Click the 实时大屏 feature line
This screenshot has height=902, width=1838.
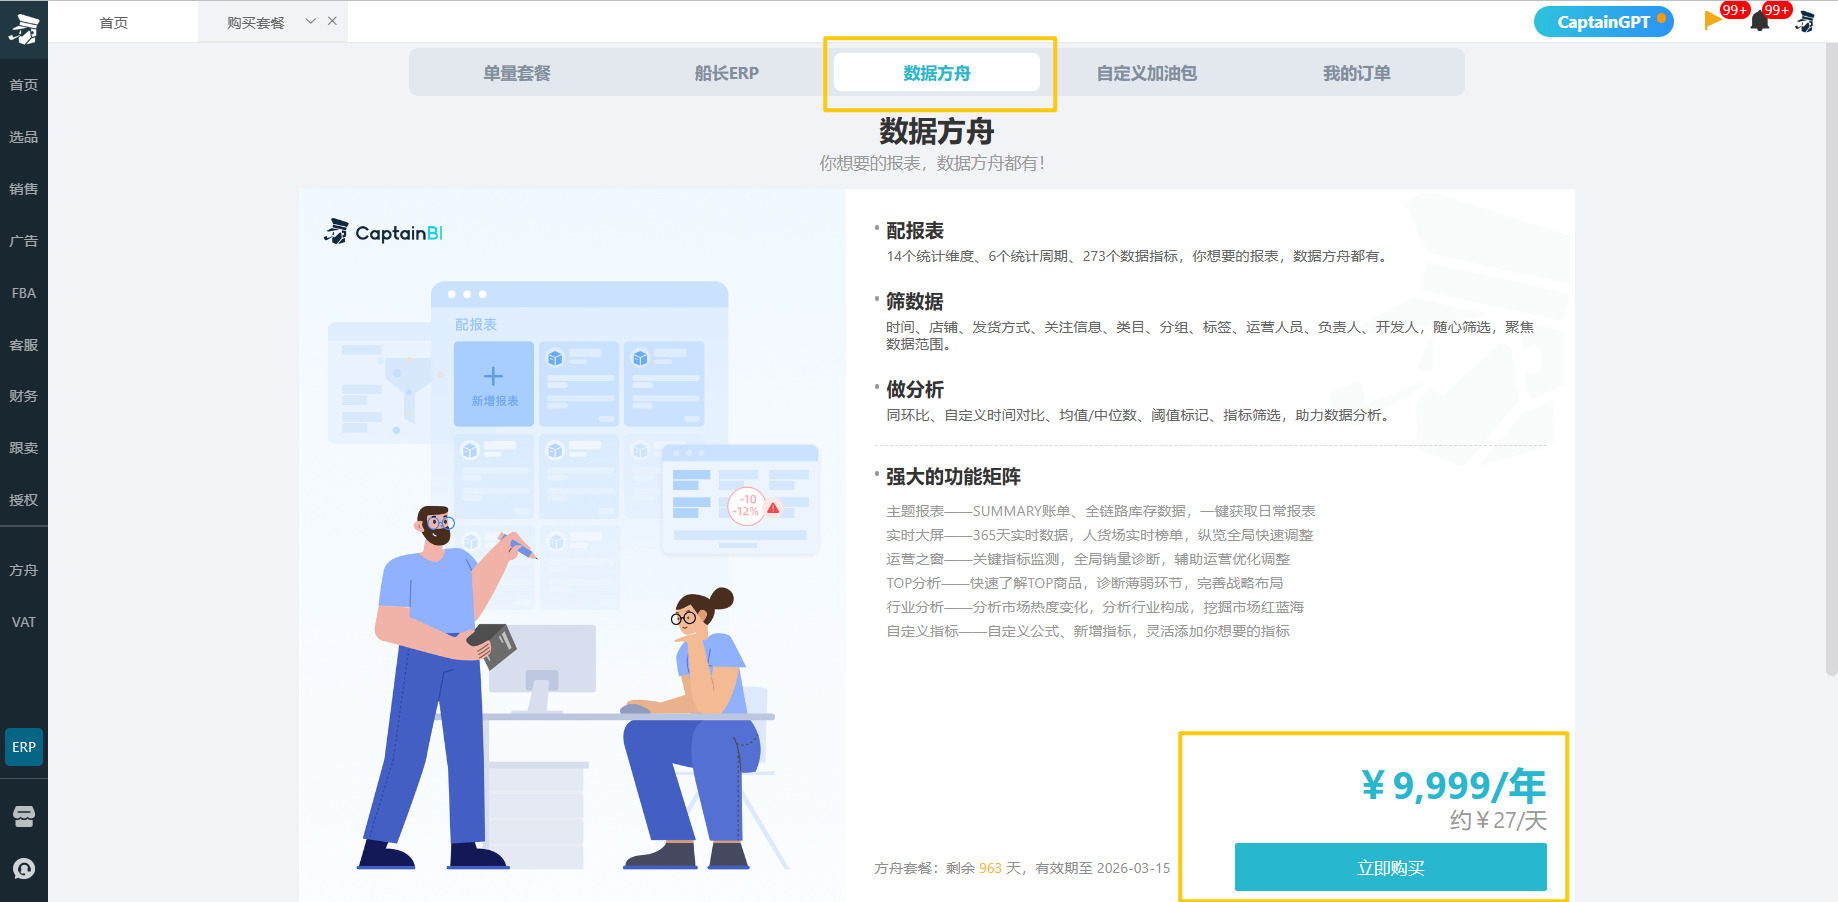[x=1100, y=535]
